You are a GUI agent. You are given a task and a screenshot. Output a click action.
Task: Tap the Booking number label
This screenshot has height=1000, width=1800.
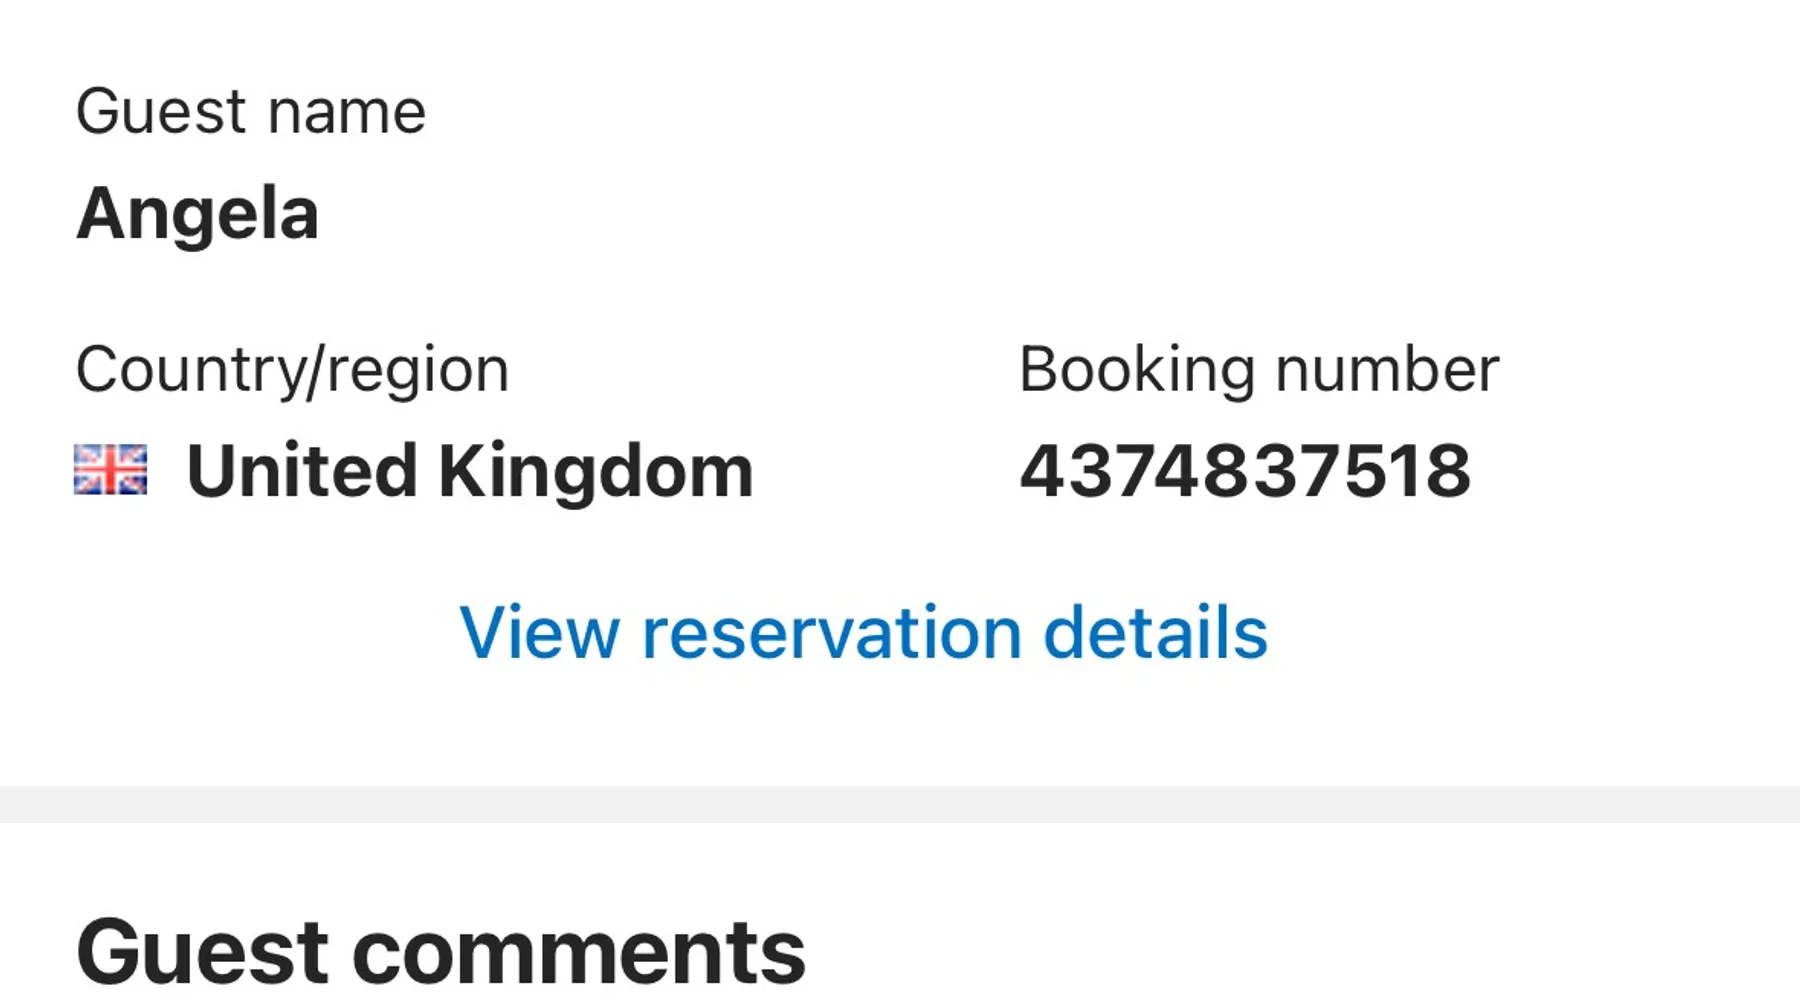click(1259, 370)
